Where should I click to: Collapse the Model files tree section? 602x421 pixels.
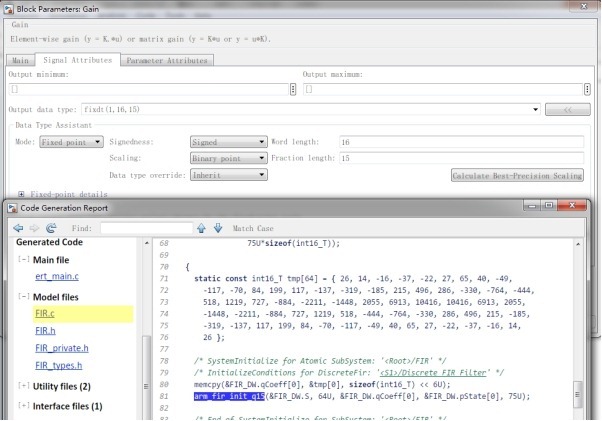(23, 296)
